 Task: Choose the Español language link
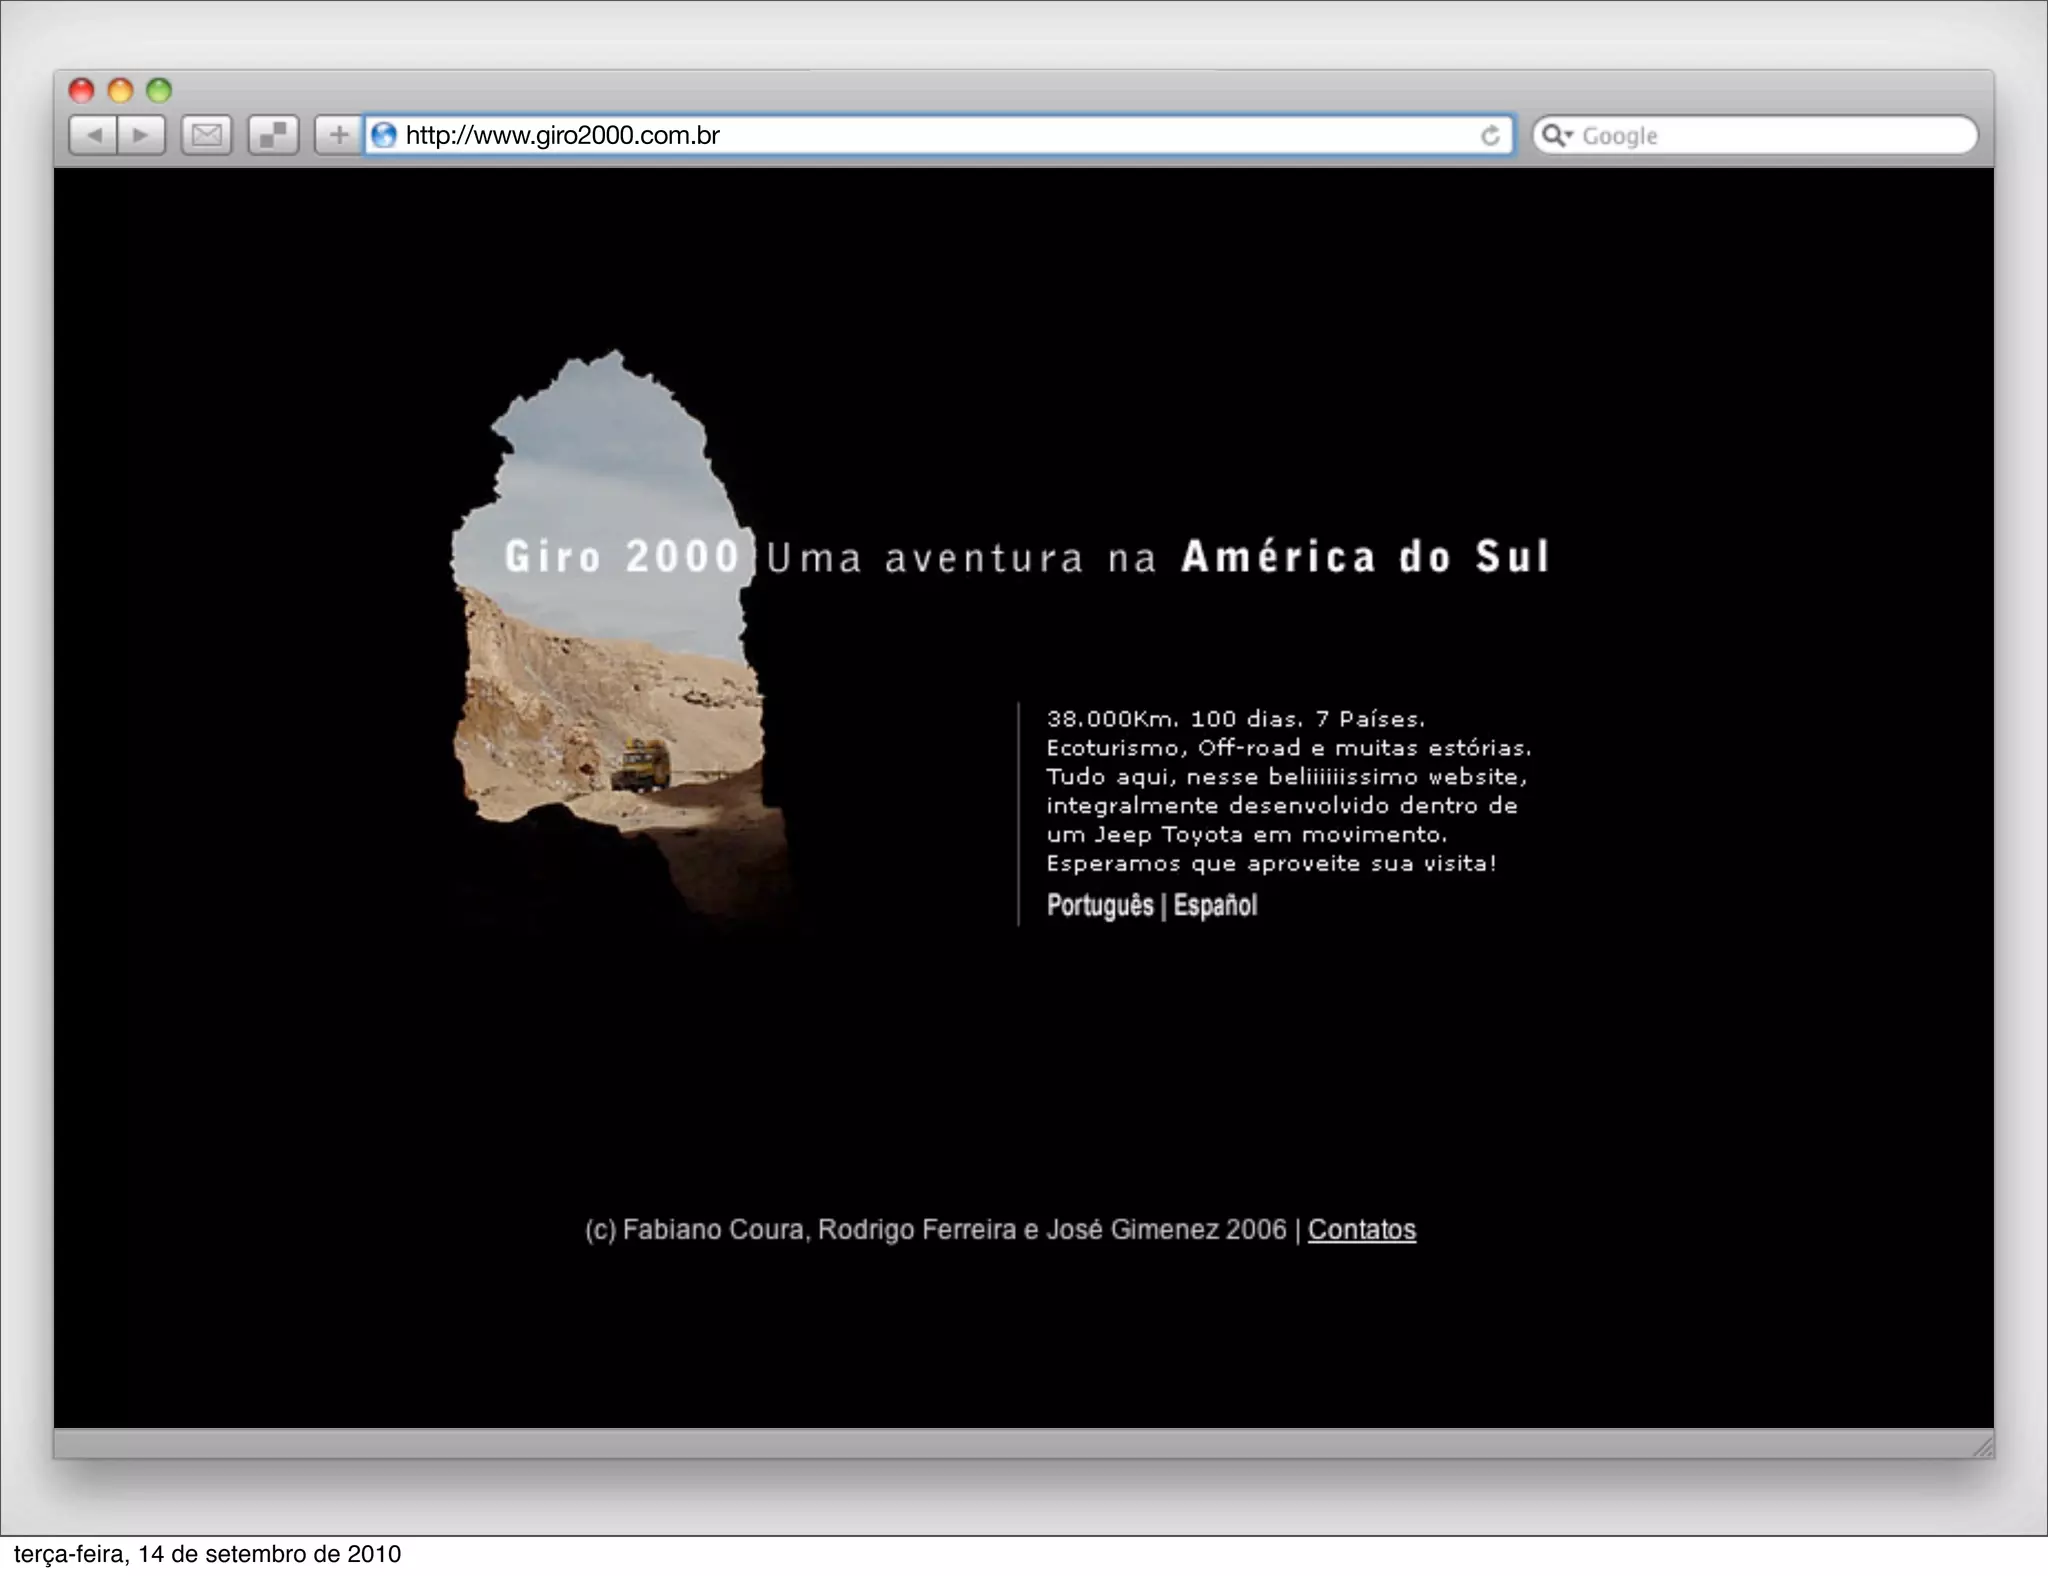(x=1215, y=905)
